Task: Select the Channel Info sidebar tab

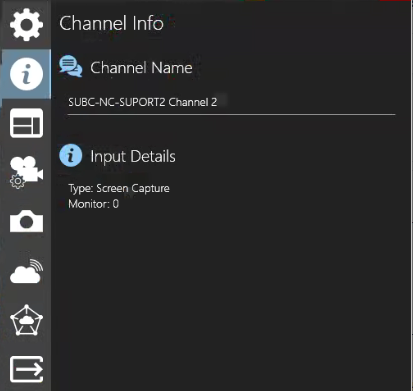Action: point(26,74)
